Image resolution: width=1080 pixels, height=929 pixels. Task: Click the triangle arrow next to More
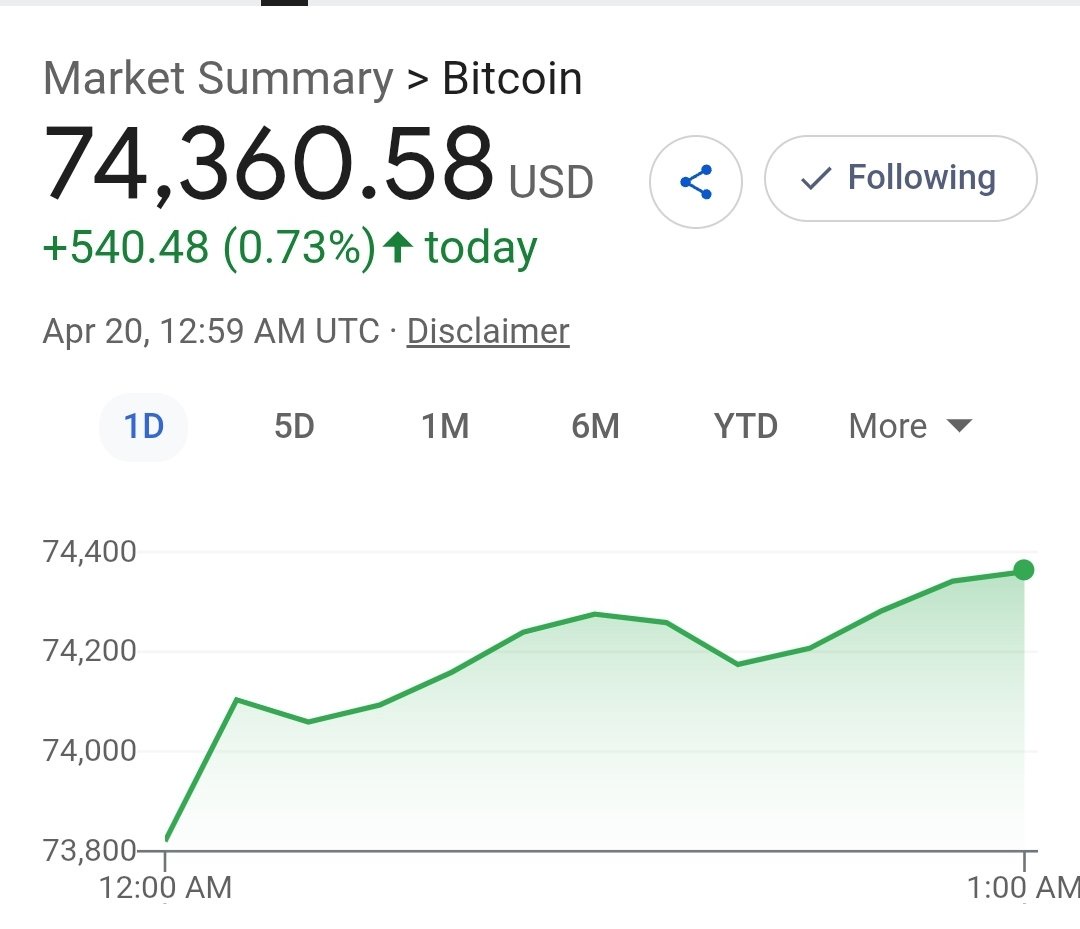958,426
